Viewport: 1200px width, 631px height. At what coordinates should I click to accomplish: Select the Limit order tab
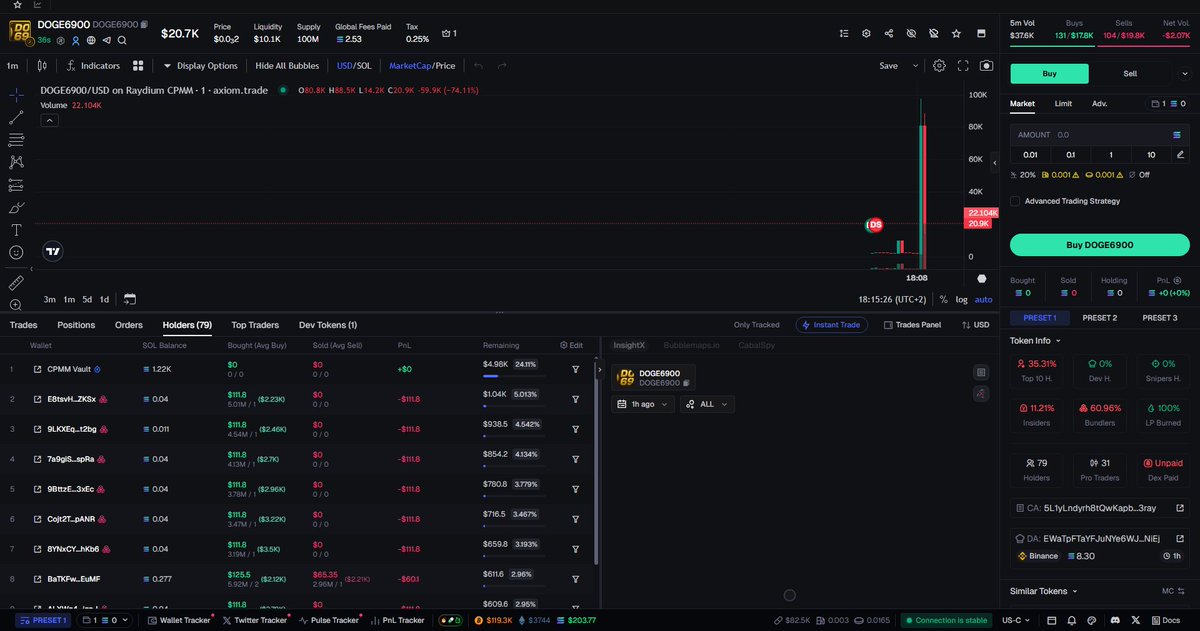click(x=1063, y=103)
